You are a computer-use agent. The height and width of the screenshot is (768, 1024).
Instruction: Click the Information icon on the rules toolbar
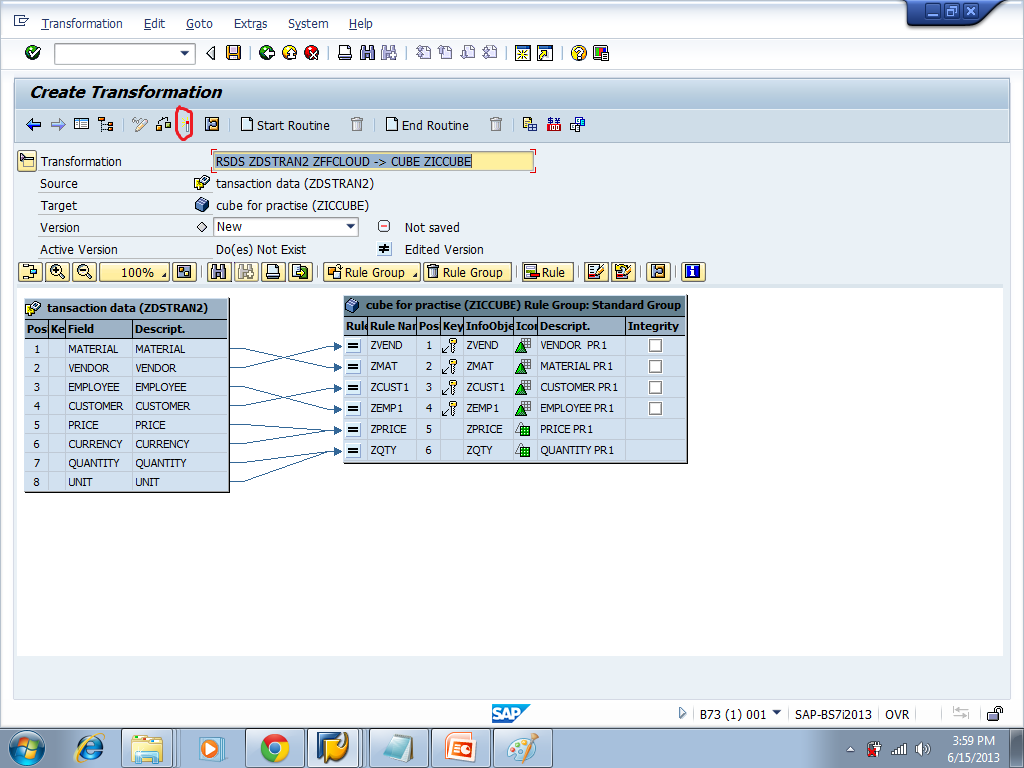[x=691, y=271]
